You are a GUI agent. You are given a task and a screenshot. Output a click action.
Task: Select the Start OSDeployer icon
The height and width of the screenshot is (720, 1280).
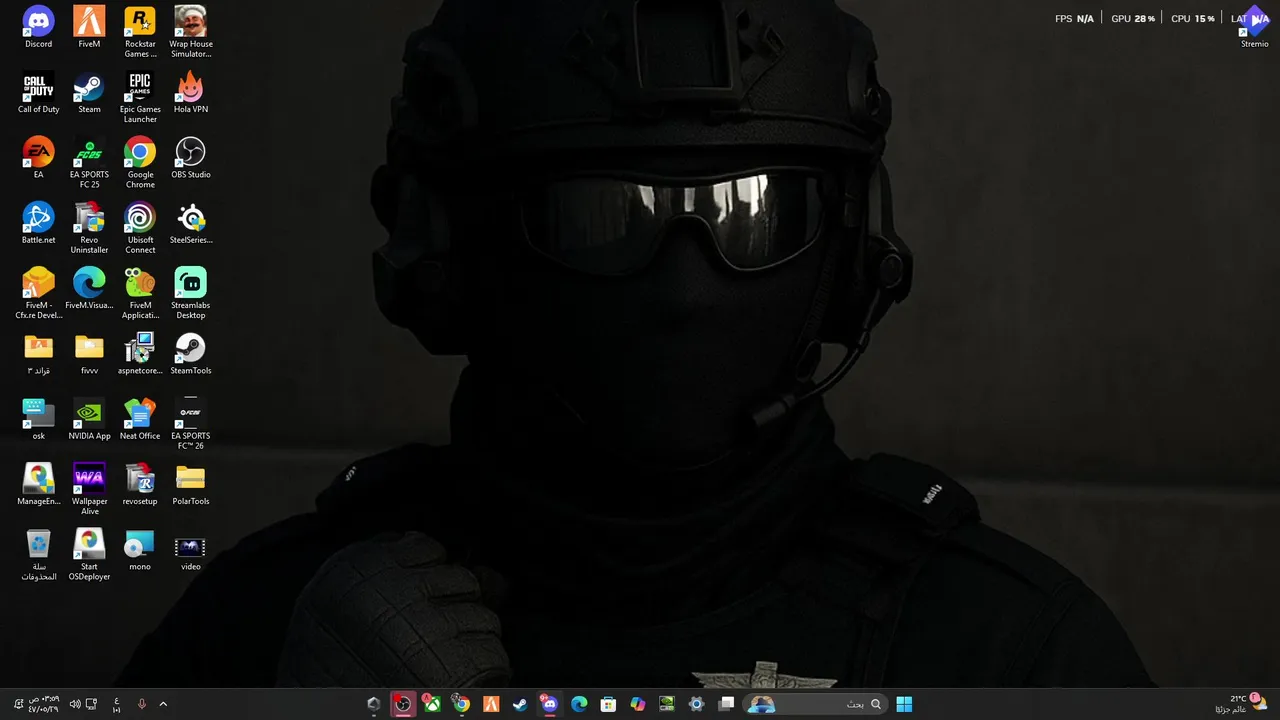(x=89, y=555)
